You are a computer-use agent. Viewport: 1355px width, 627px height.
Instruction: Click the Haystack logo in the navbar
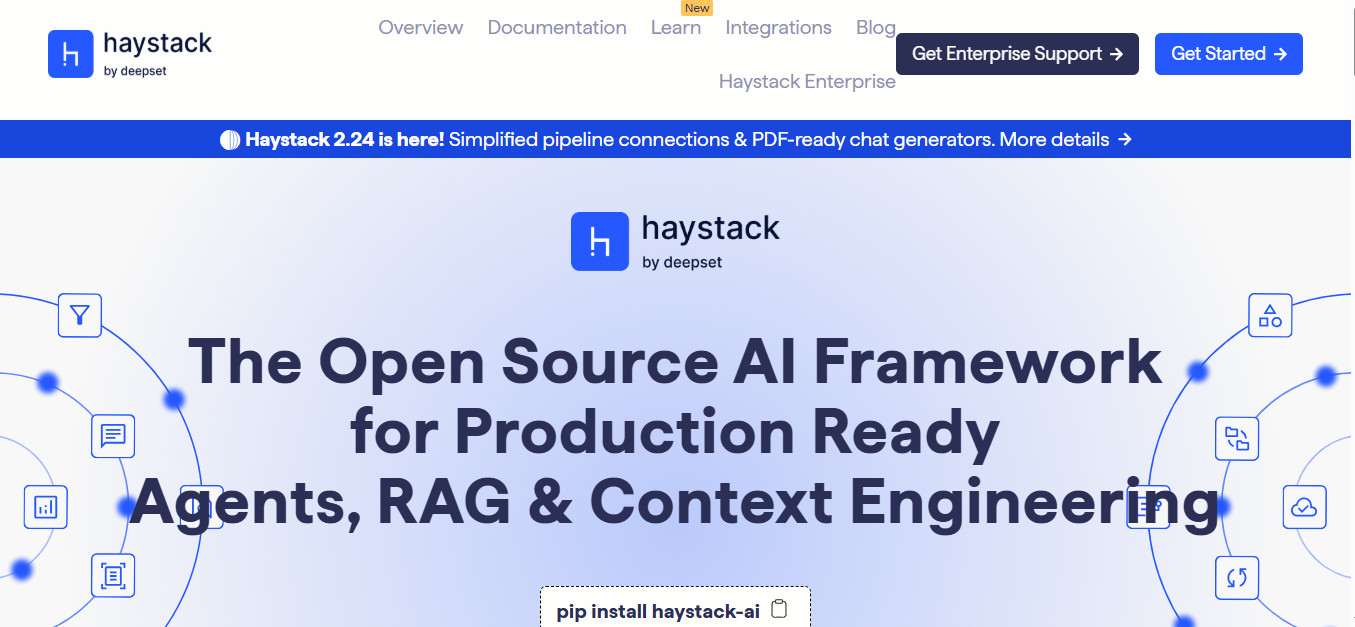(x=129, y=52)
